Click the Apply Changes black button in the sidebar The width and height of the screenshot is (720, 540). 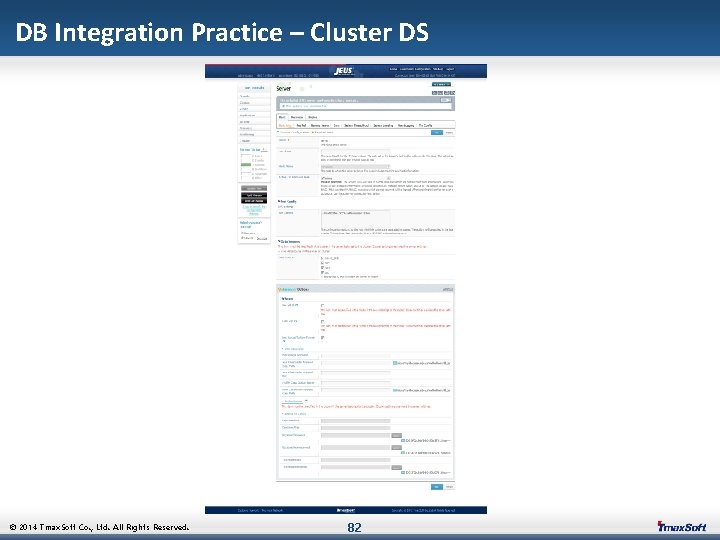click(x=254, y=195)
